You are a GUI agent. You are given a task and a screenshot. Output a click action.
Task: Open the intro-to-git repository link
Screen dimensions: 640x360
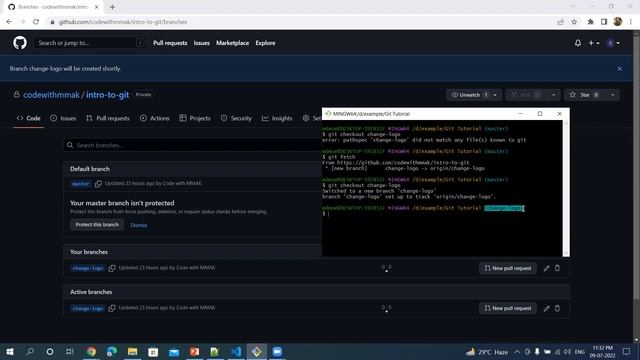coord(107,95)
